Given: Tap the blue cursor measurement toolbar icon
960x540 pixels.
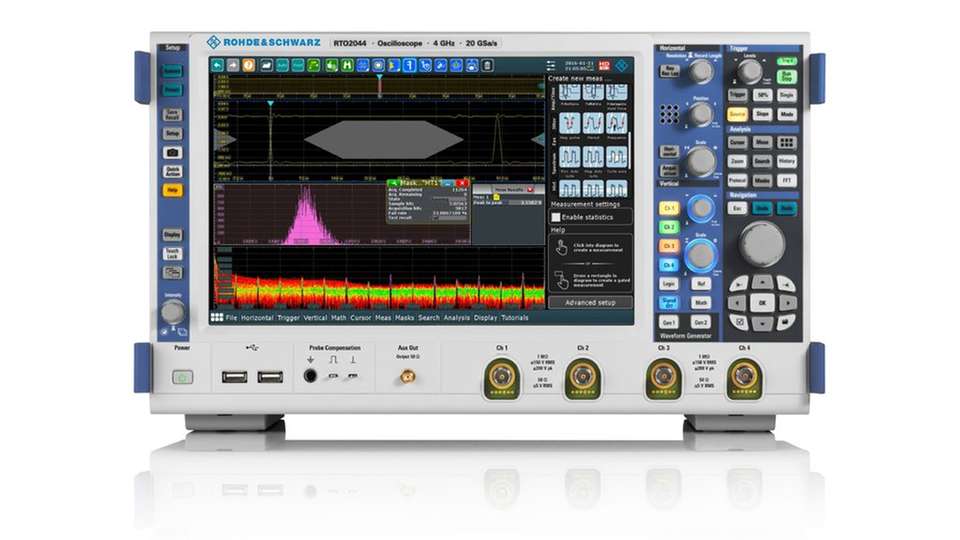Looking at the screenshot, I should tap(410, 66).
